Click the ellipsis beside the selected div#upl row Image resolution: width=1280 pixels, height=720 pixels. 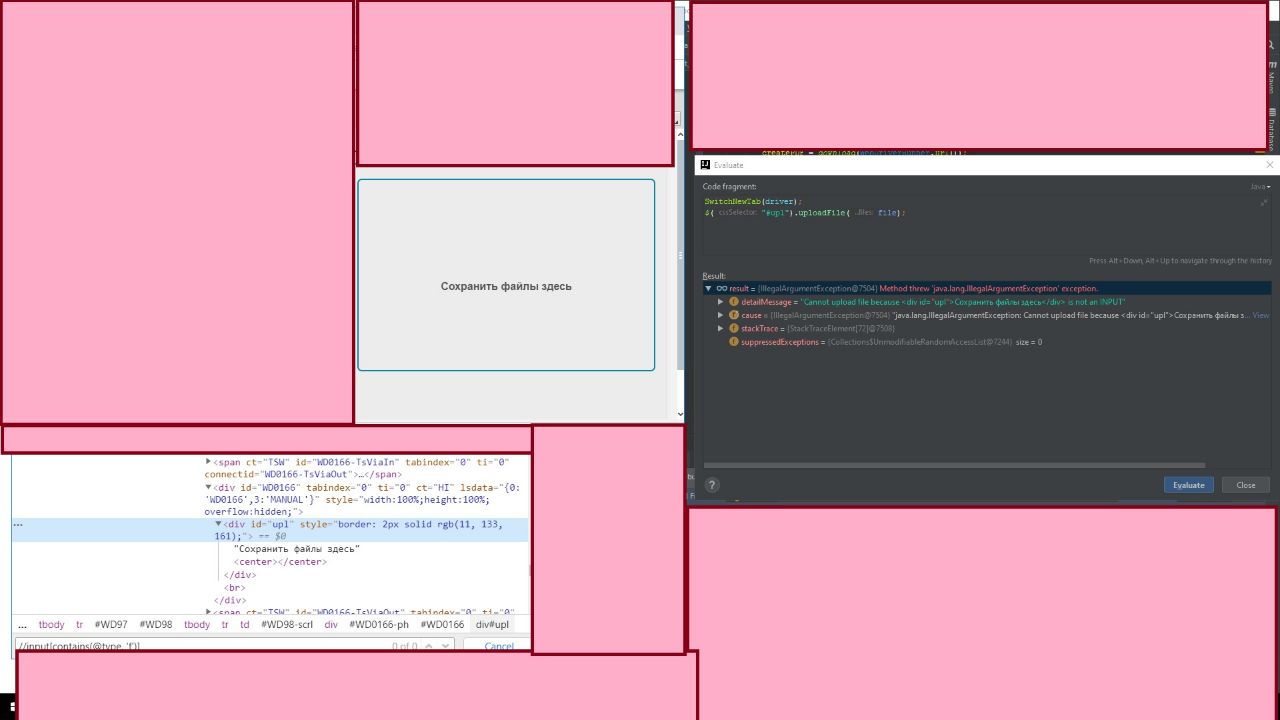17,524
